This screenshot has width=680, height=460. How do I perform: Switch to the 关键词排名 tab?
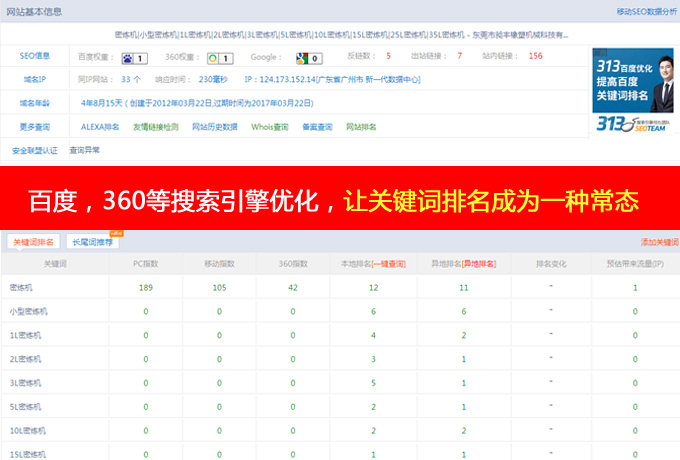click(x=32, y=242)
